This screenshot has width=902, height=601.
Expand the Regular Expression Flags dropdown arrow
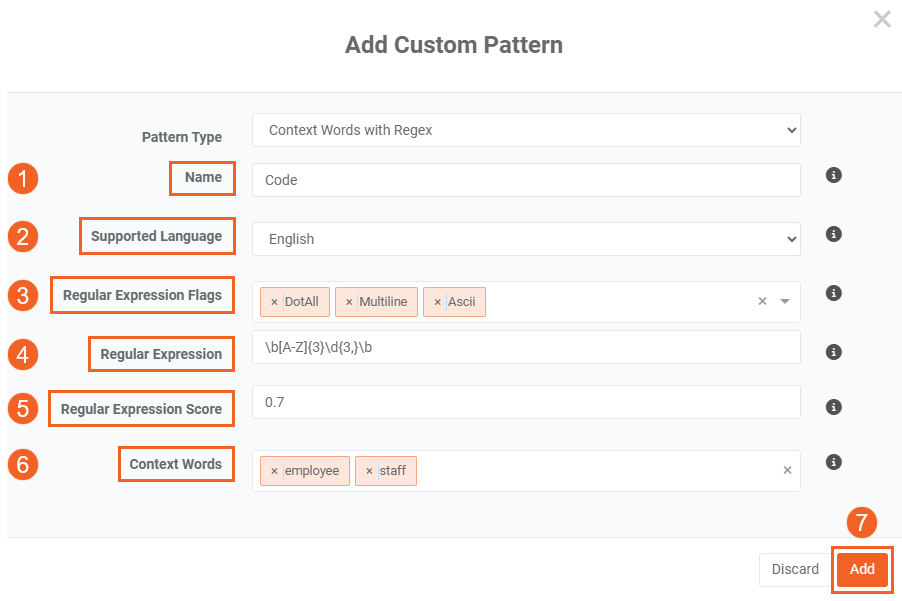(x=785, y=301)
